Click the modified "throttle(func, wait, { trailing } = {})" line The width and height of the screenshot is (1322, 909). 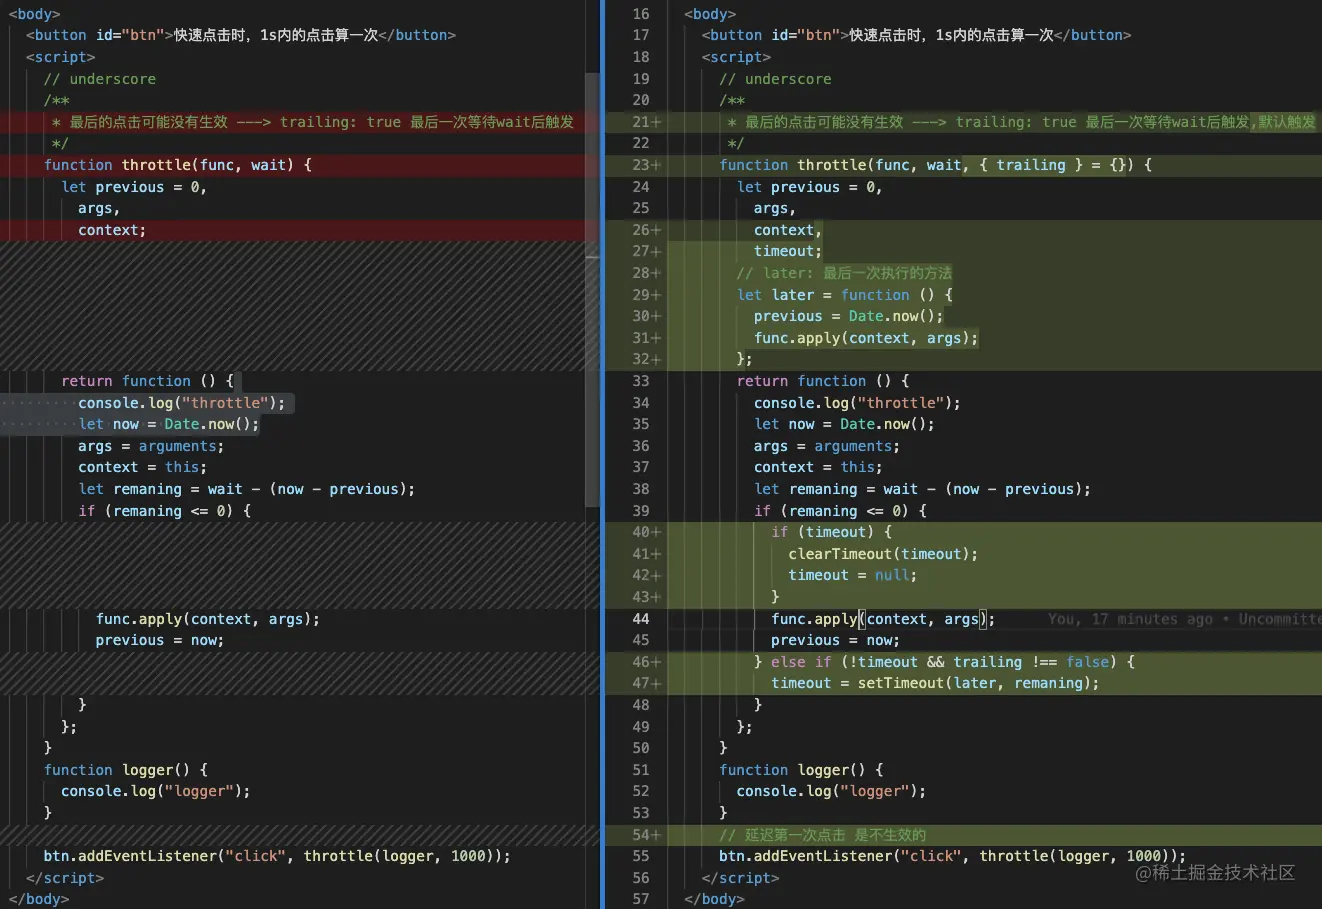pos(936,165)
